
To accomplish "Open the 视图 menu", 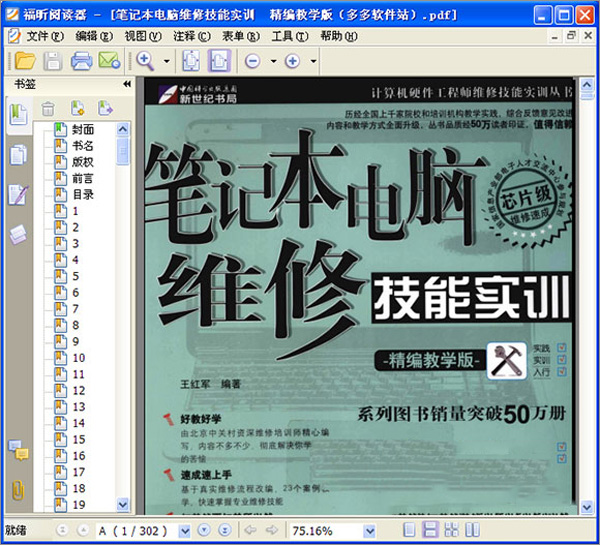I will (x=143, y=36).
